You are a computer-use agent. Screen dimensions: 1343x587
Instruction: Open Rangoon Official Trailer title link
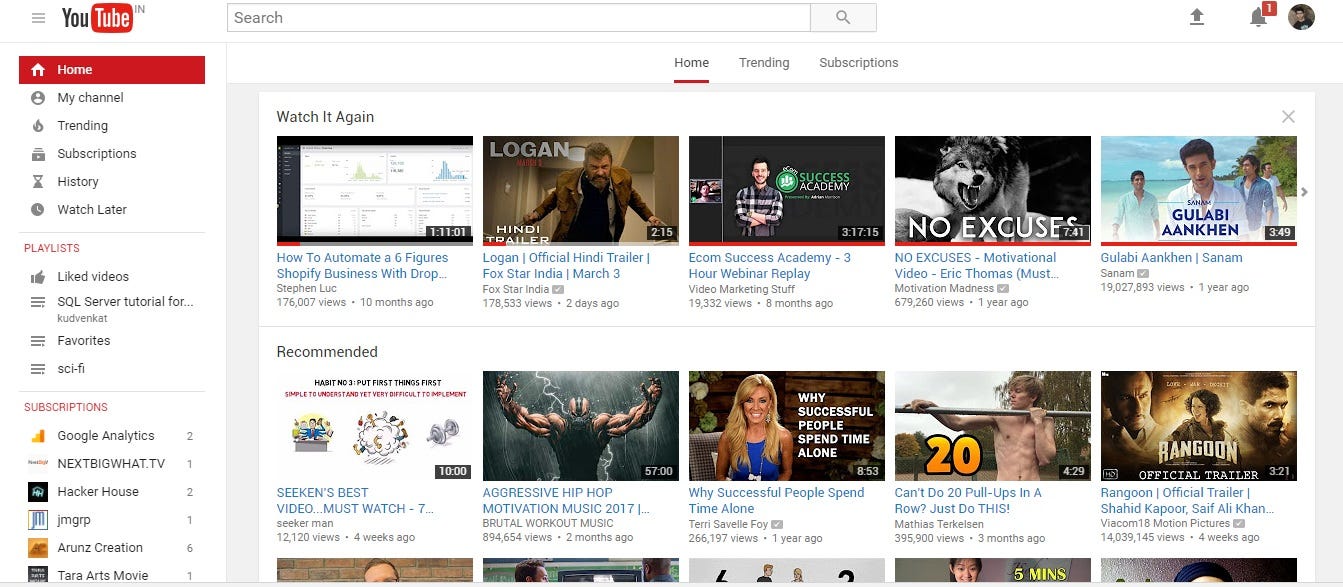coord(1188,501)
